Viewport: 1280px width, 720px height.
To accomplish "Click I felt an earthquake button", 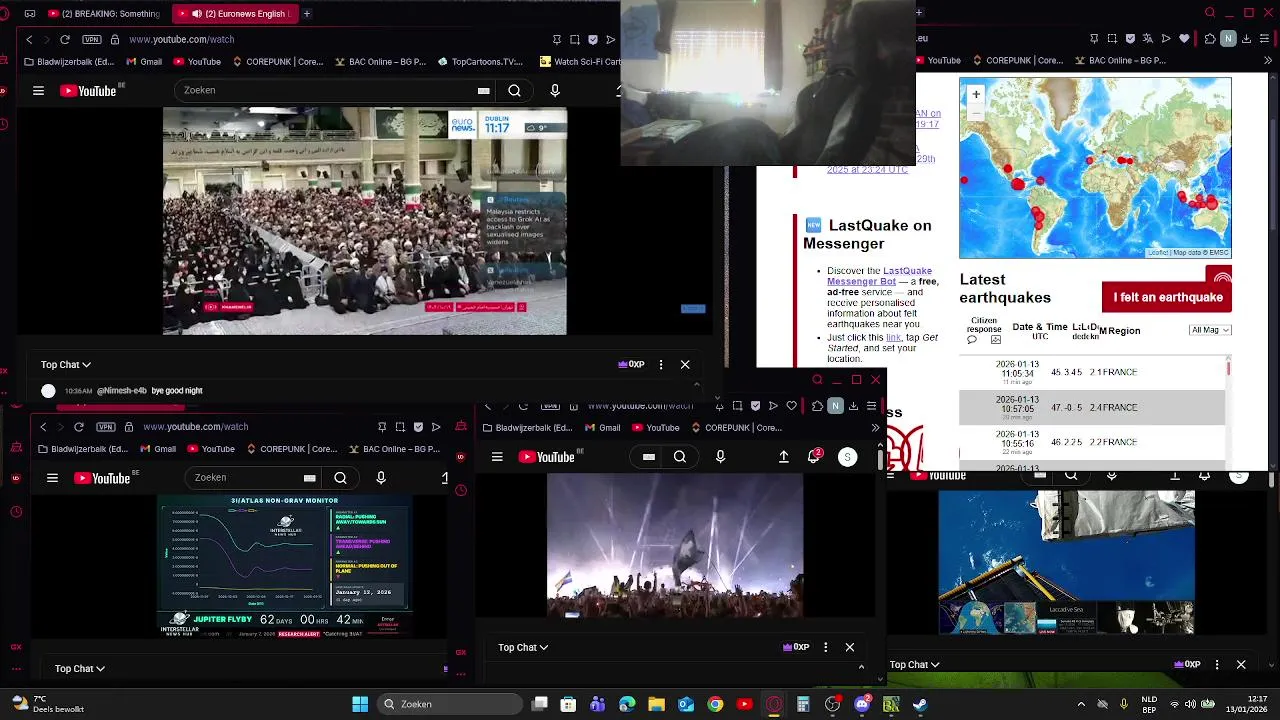I will (x=1167, y=297).
